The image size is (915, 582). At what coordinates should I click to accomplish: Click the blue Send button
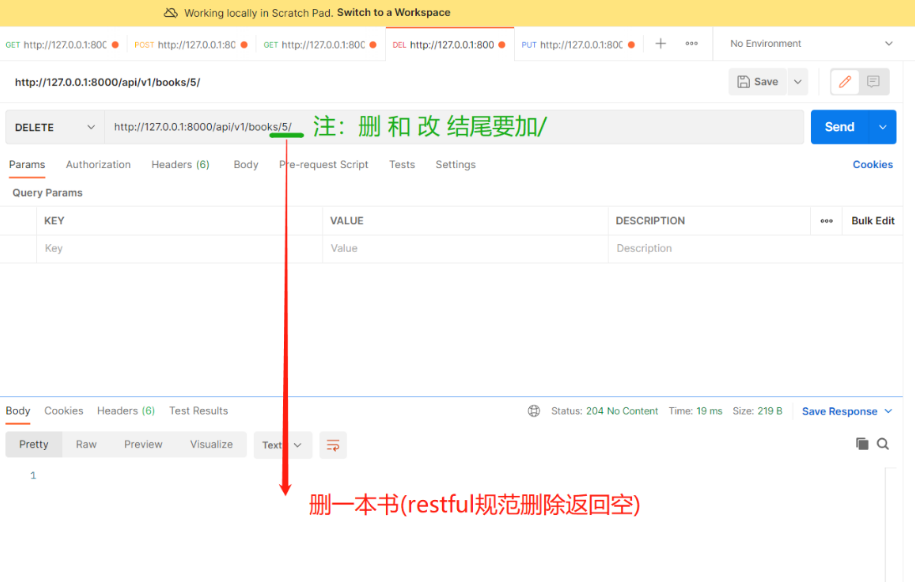pos(840,127)
